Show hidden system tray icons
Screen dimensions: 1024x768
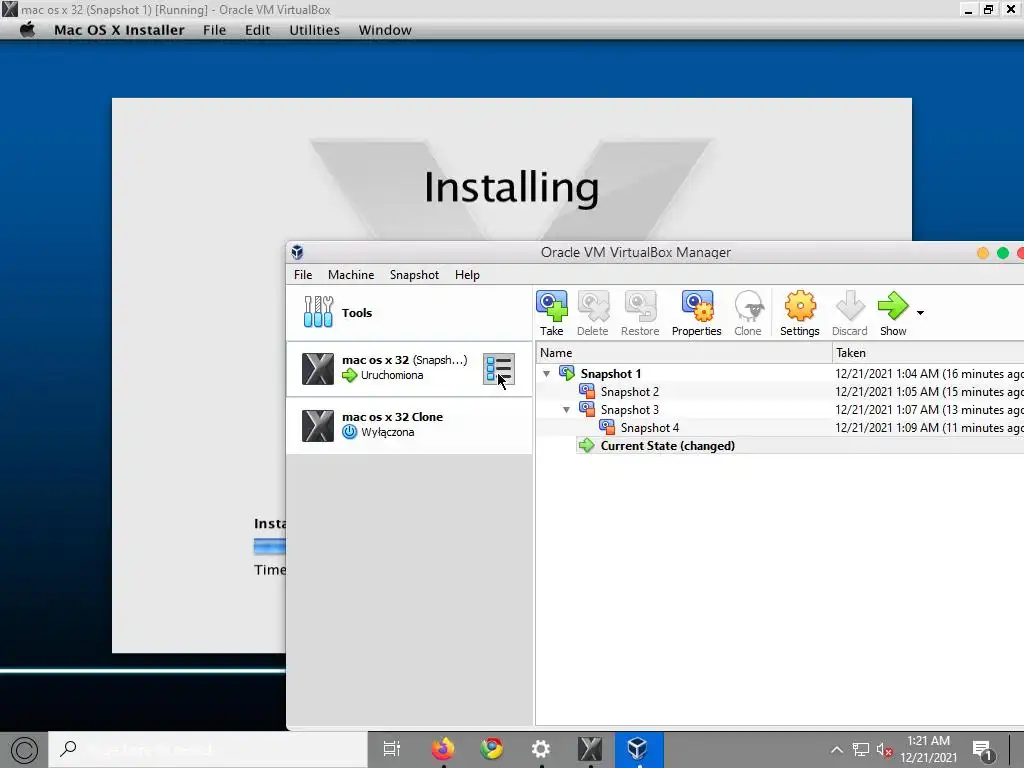click(x=836, y=750)
